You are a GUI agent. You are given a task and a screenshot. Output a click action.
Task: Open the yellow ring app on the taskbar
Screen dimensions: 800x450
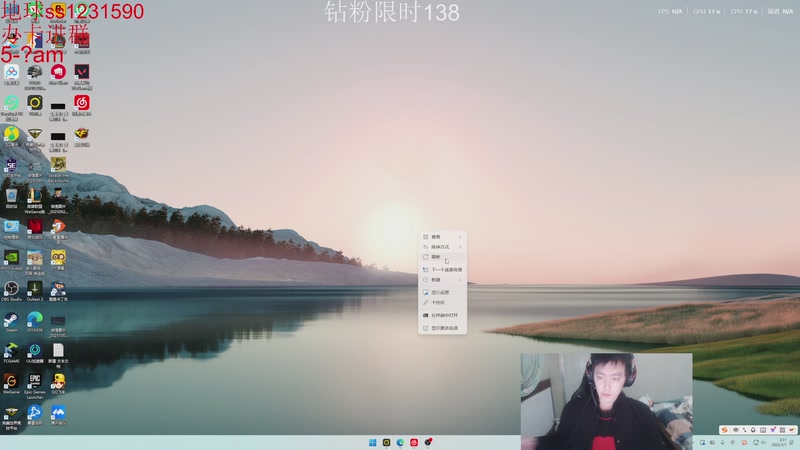tap(386, 442)
